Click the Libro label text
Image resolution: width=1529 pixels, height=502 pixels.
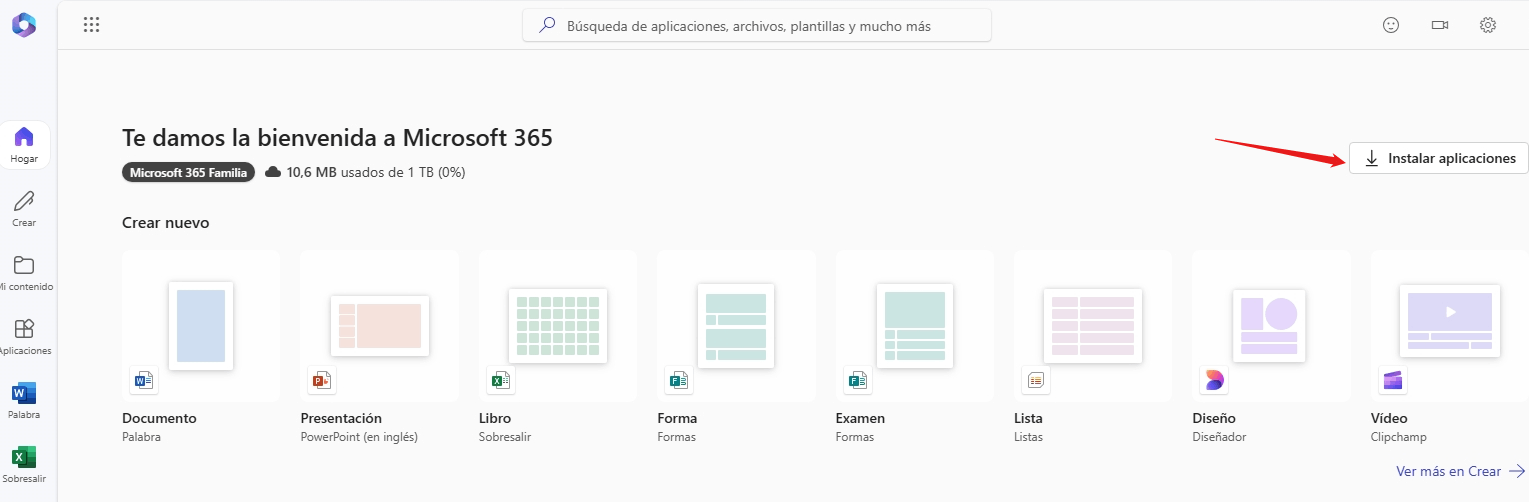(495, 418)
